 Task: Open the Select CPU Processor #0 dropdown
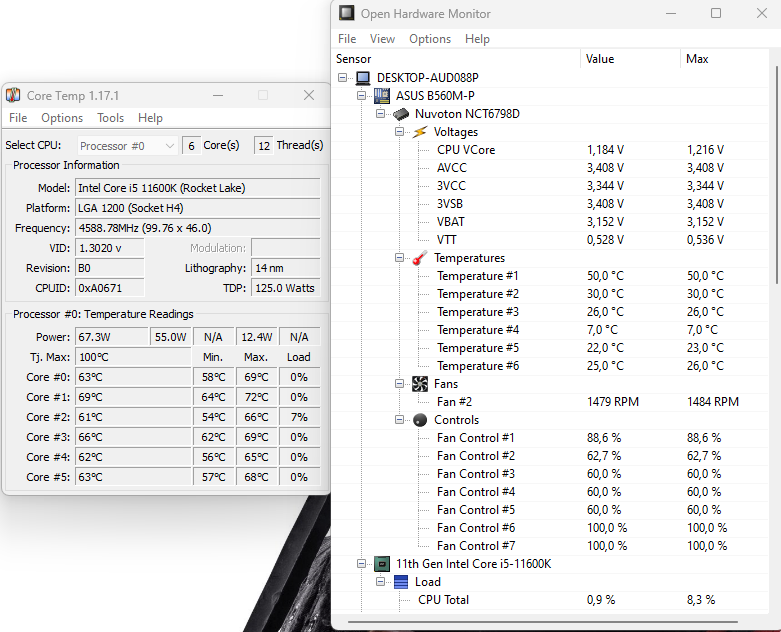click(128, 145)
